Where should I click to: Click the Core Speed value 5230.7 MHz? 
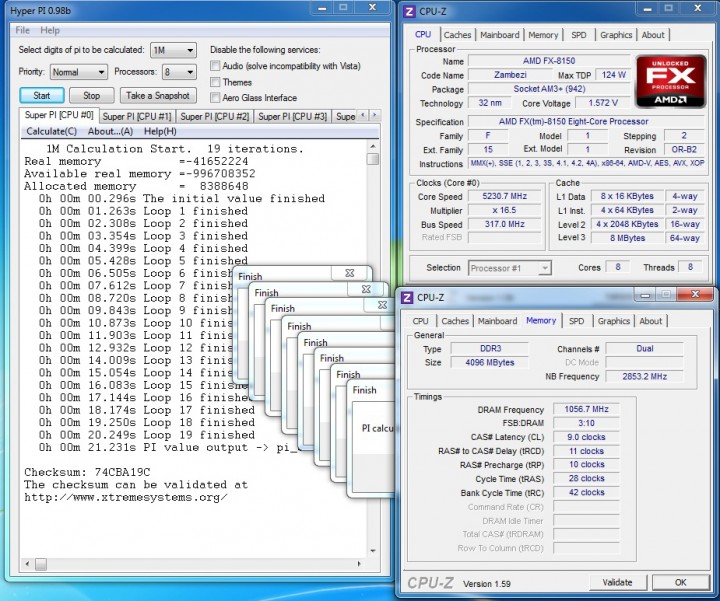tap(504, 196)
